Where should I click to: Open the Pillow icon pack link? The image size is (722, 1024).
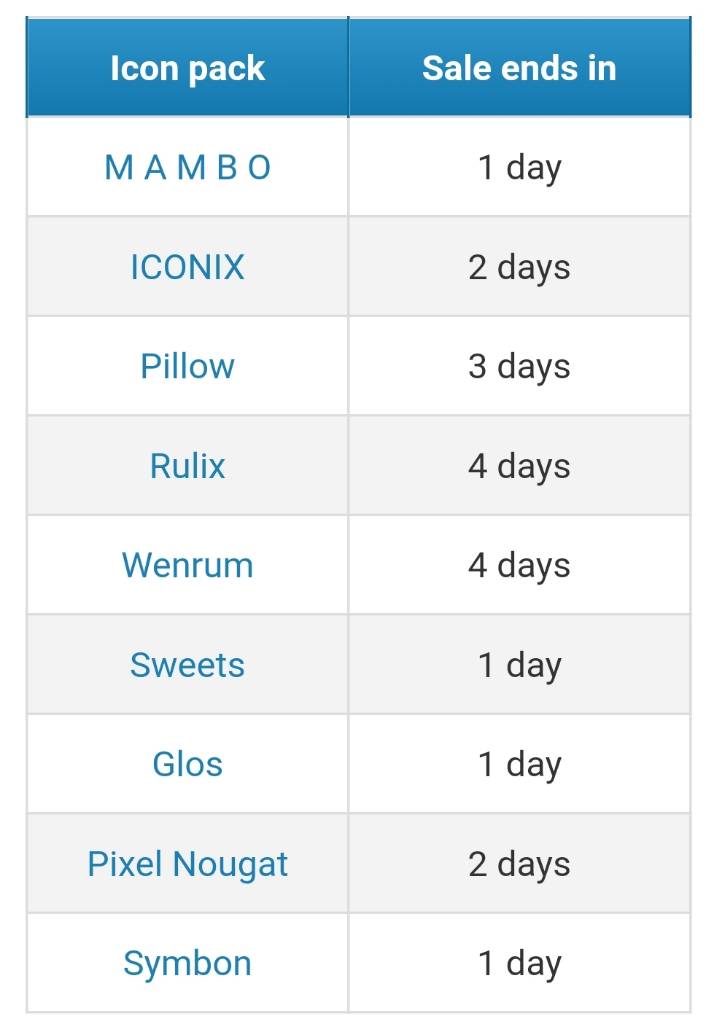[x=187, y=366]
